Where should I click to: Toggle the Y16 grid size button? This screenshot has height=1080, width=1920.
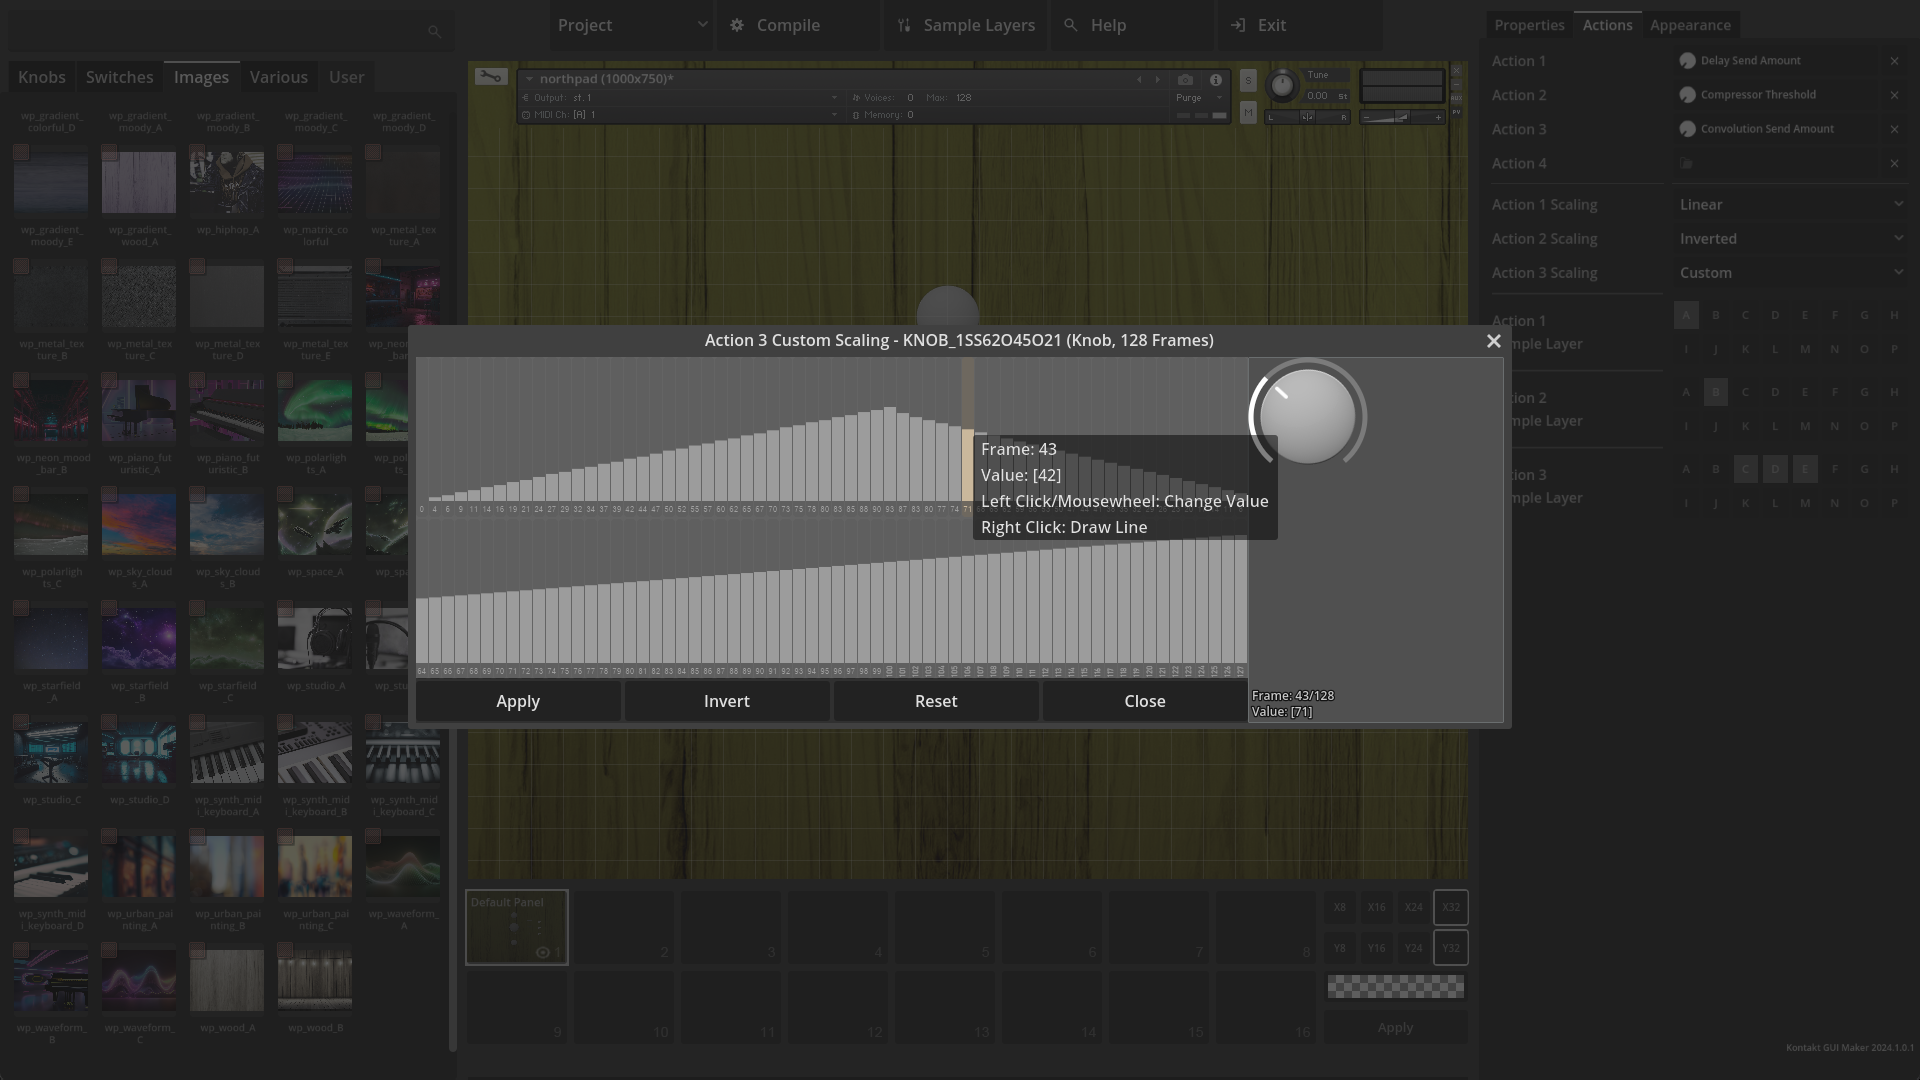click(x=1376, y=948)
